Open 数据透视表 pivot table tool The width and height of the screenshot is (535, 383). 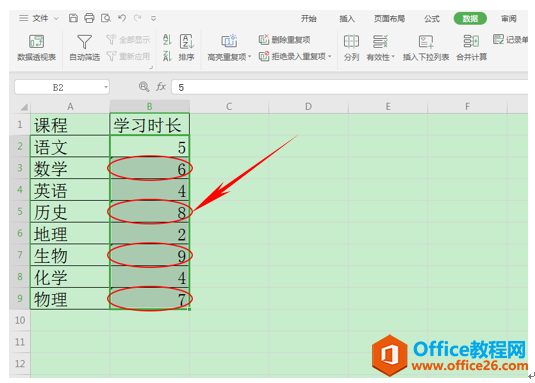[37, 48]
